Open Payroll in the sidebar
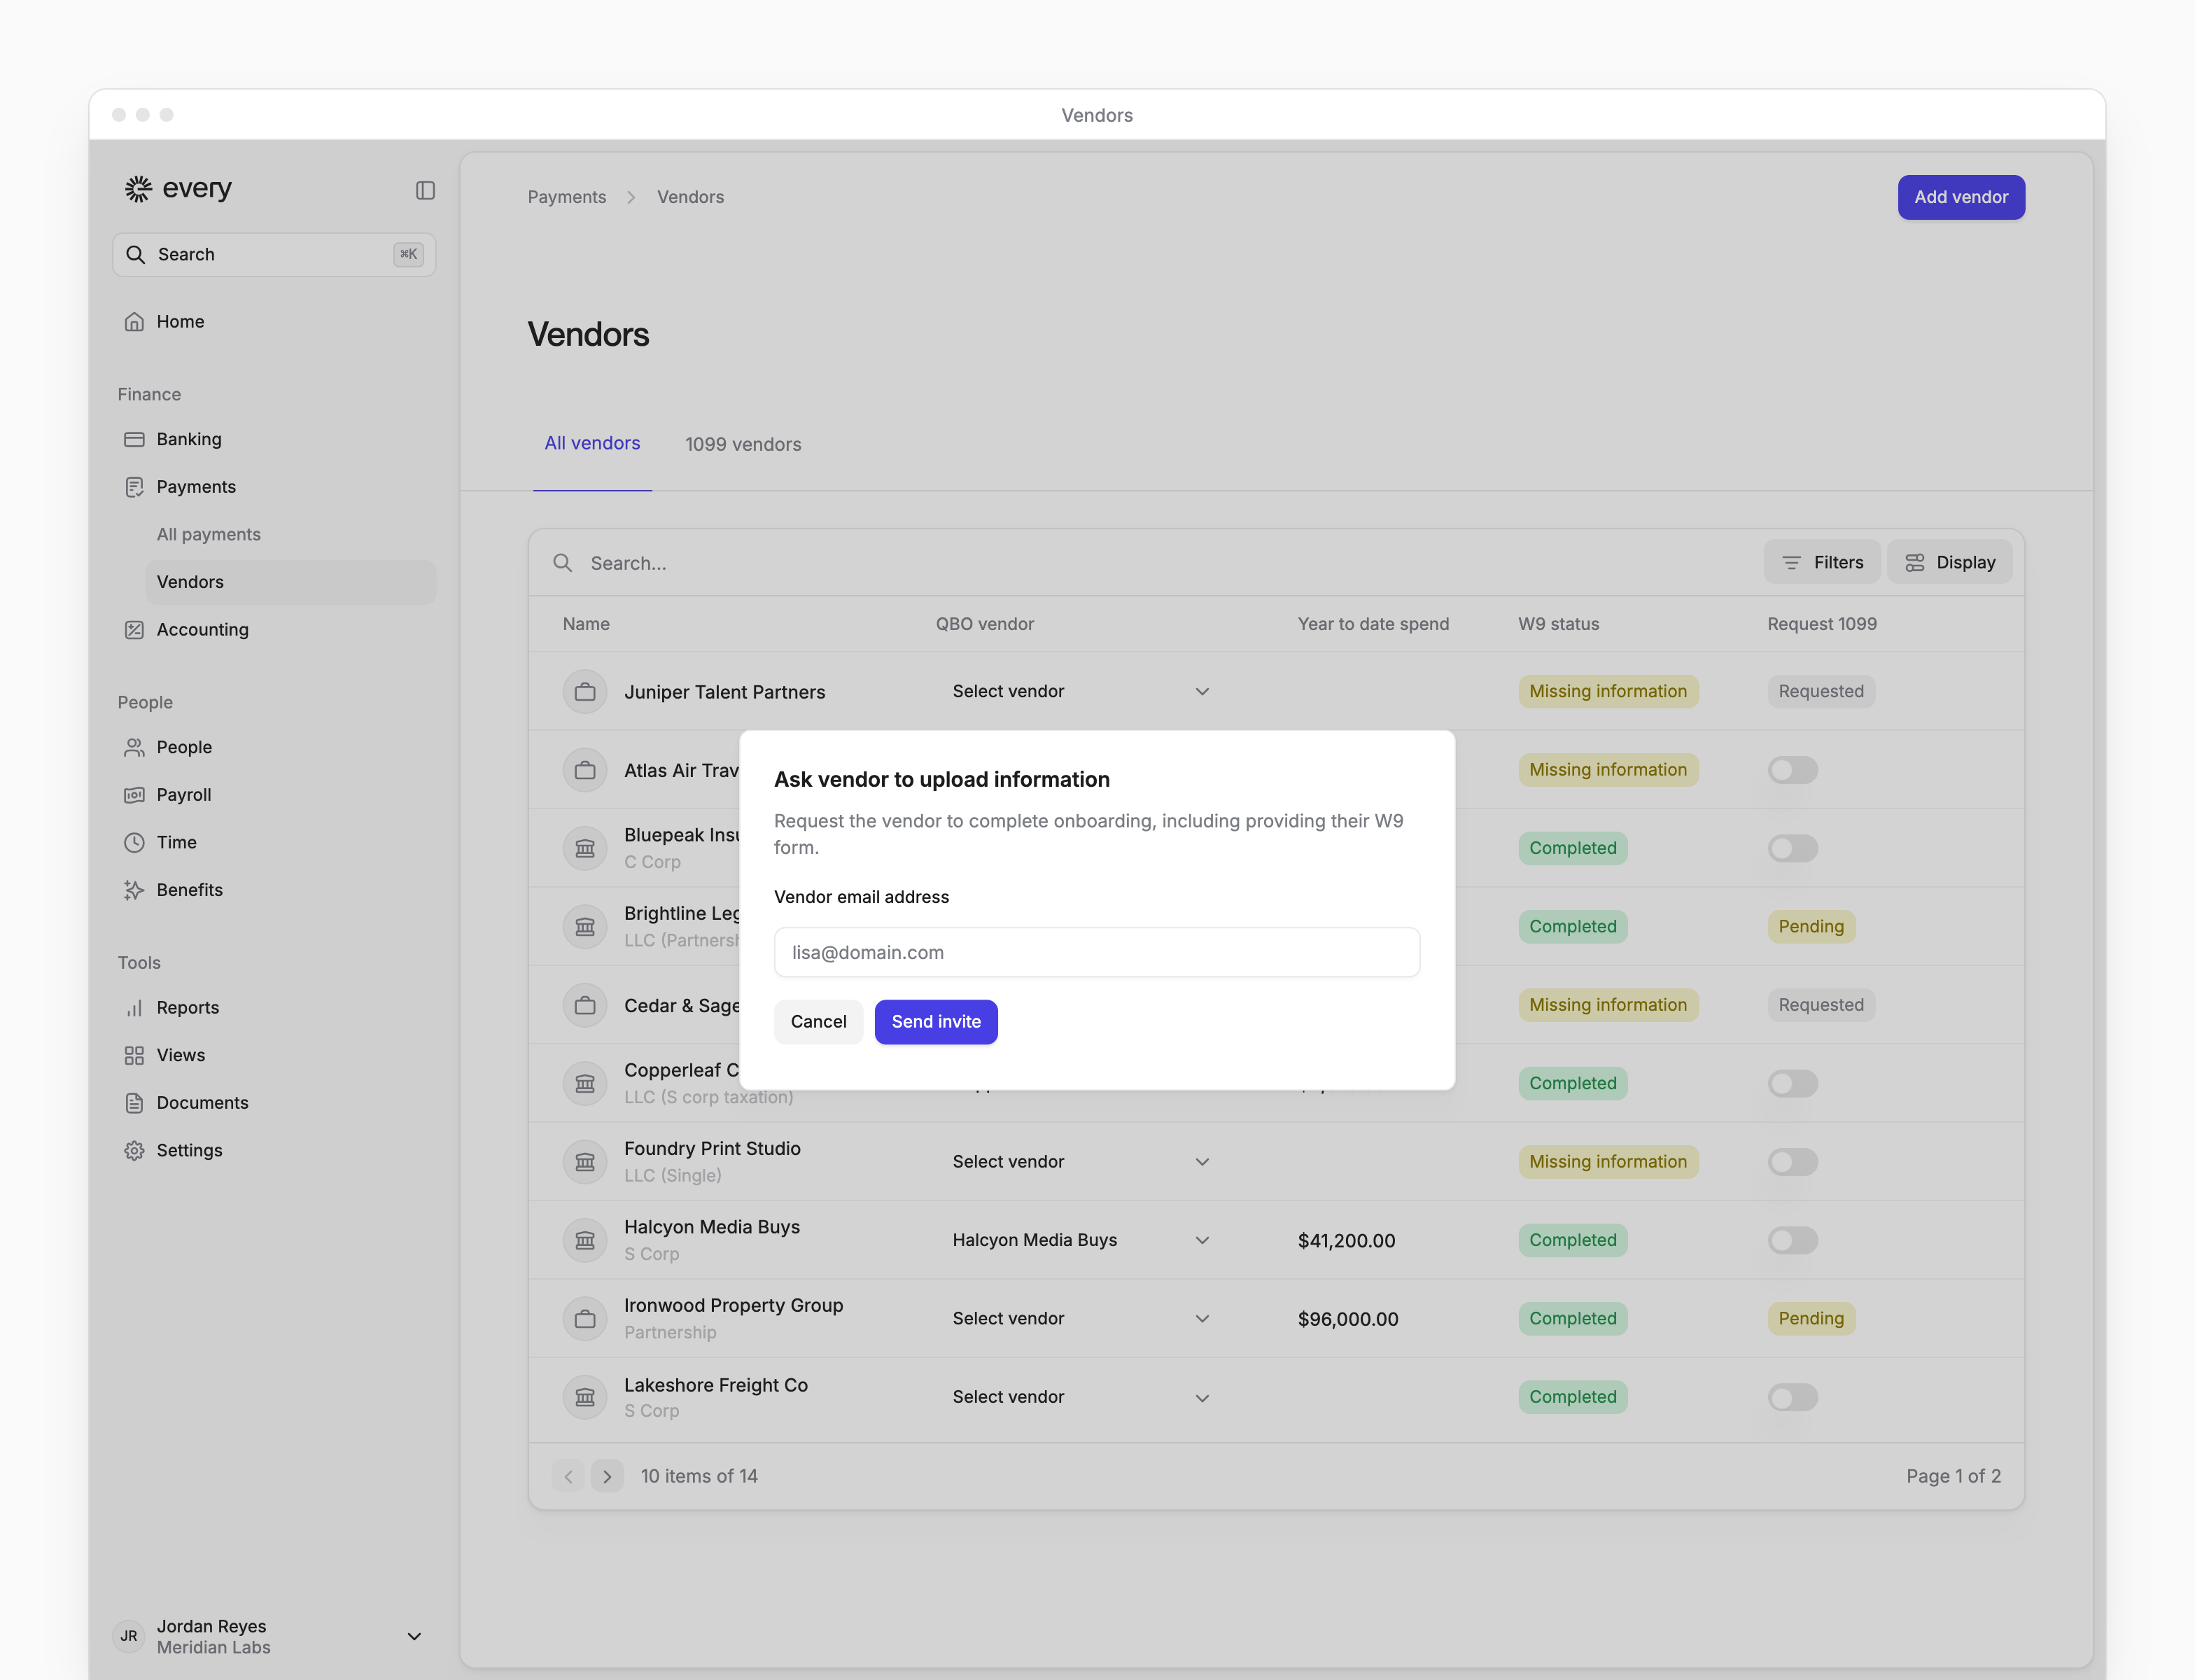Screen dimensions: 2195x1680 point(274,795)
